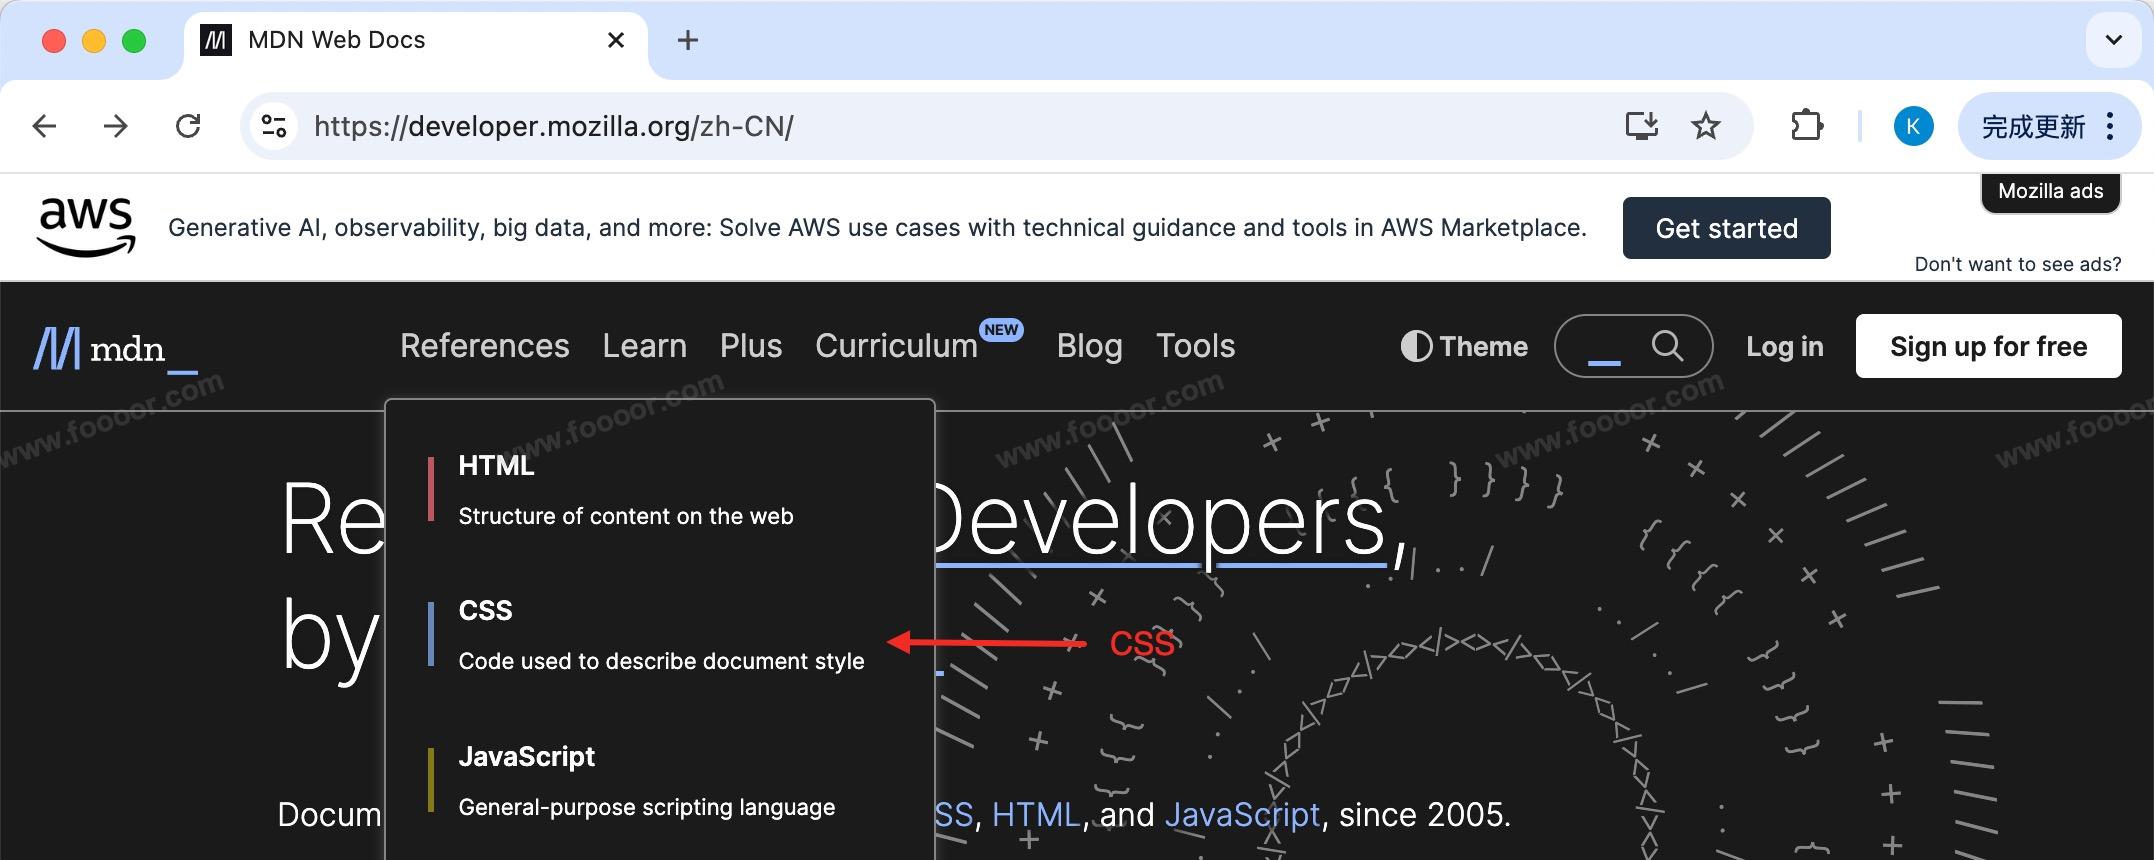Select JavaScript in the References dropdown
Viewport: 2154px width, 860px height.
point(660,781)
